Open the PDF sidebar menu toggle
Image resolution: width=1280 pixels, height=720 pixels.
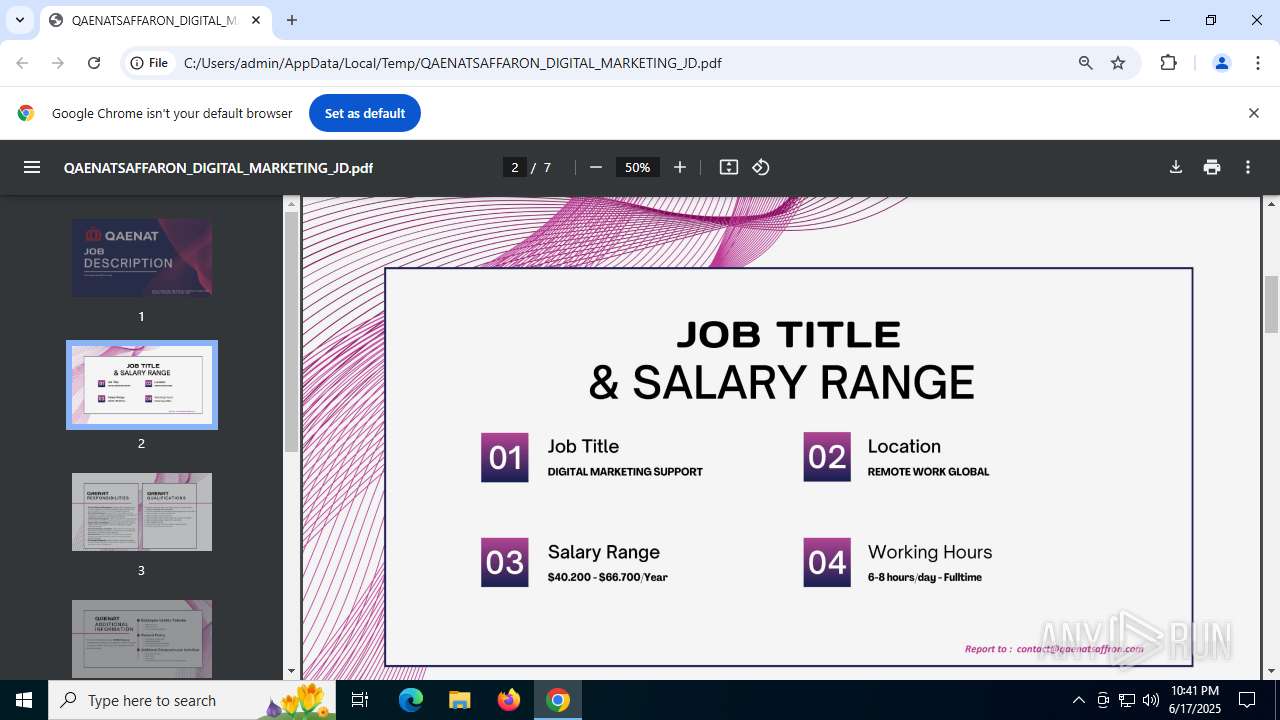(x=32, y=167)
